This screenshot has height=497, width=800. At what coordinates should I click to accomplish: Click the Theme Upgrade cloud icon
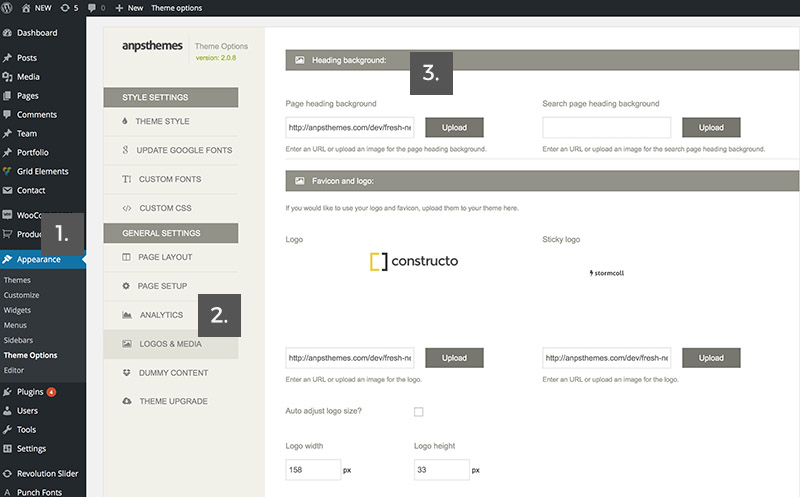click(127, 401)
